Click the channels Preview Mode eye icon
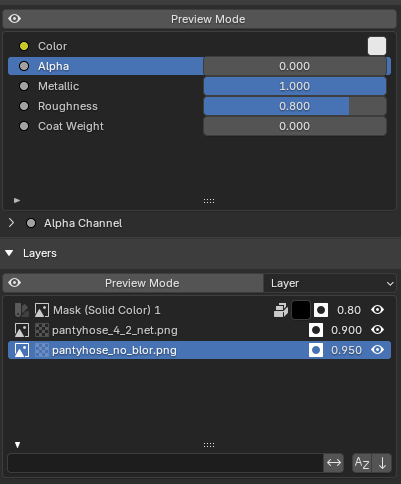Viewport: 401px width, 484px height. point(14,19)
